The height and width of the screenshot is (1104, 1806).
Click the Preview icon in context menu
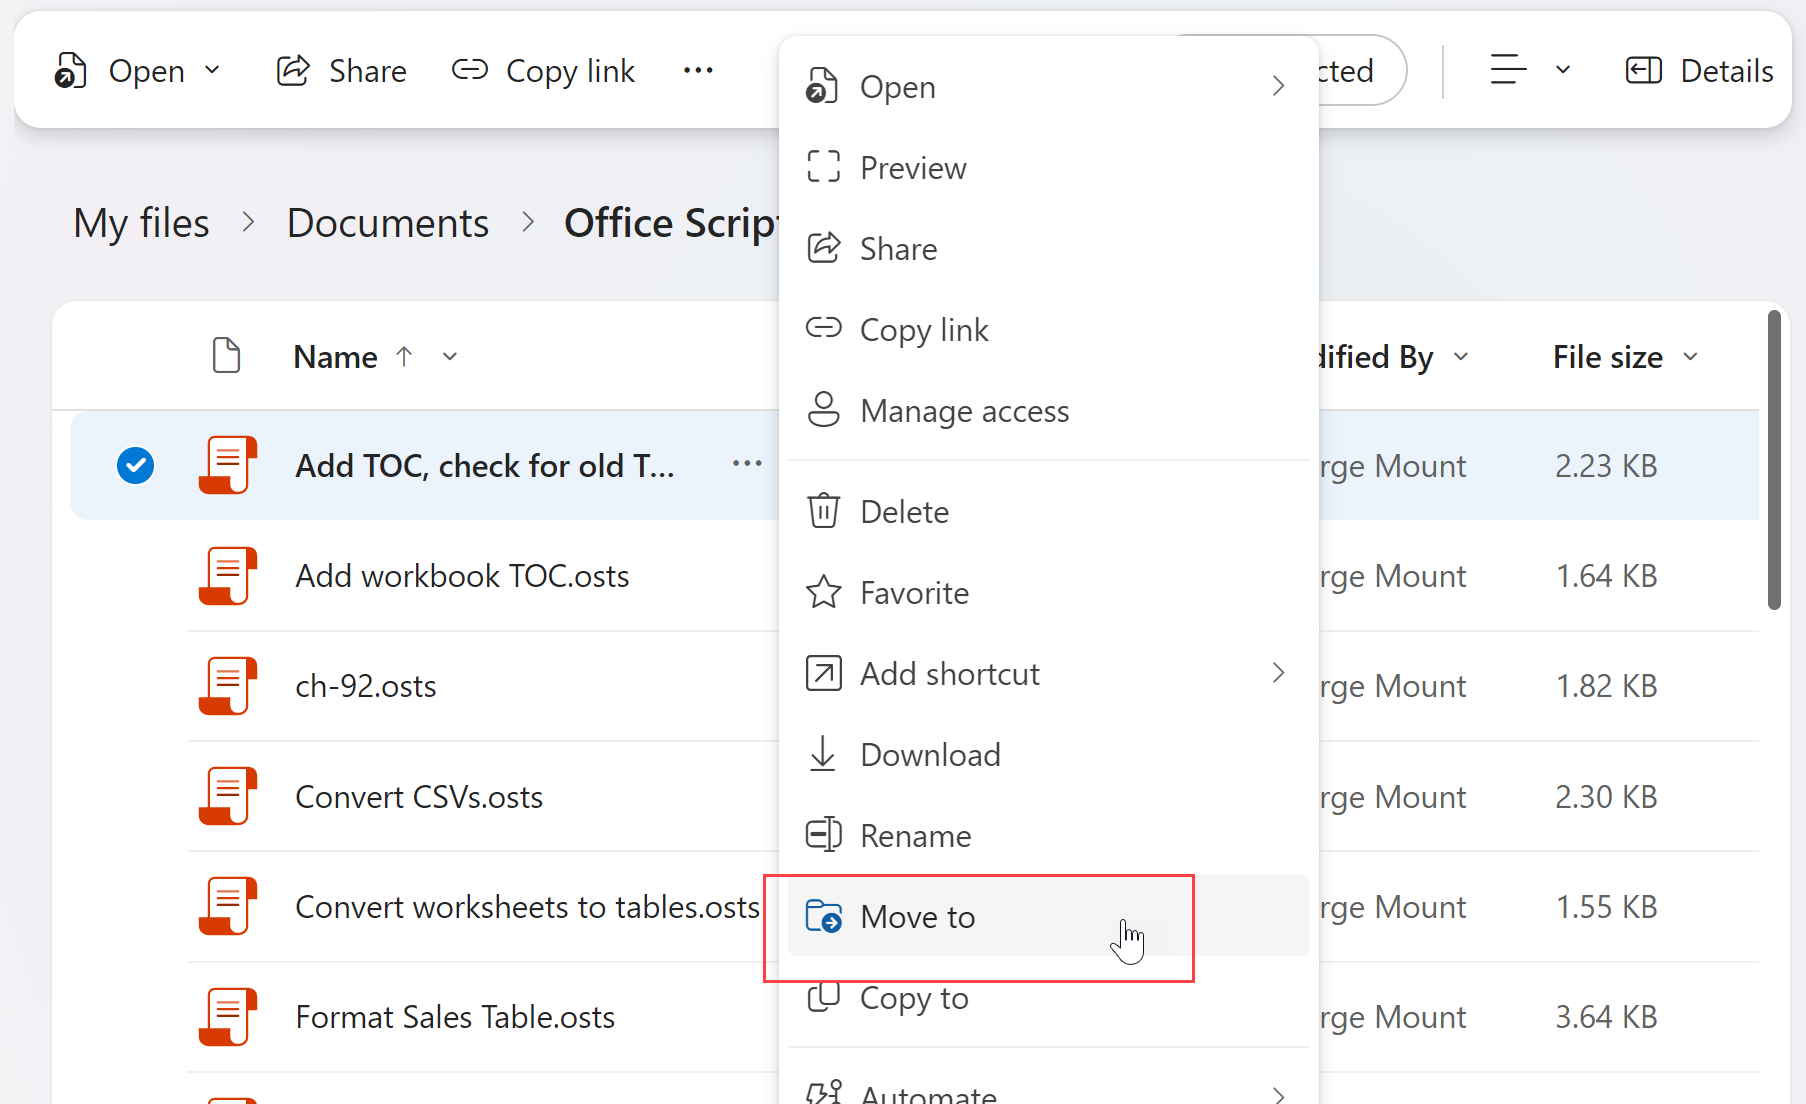coord(823,167)
